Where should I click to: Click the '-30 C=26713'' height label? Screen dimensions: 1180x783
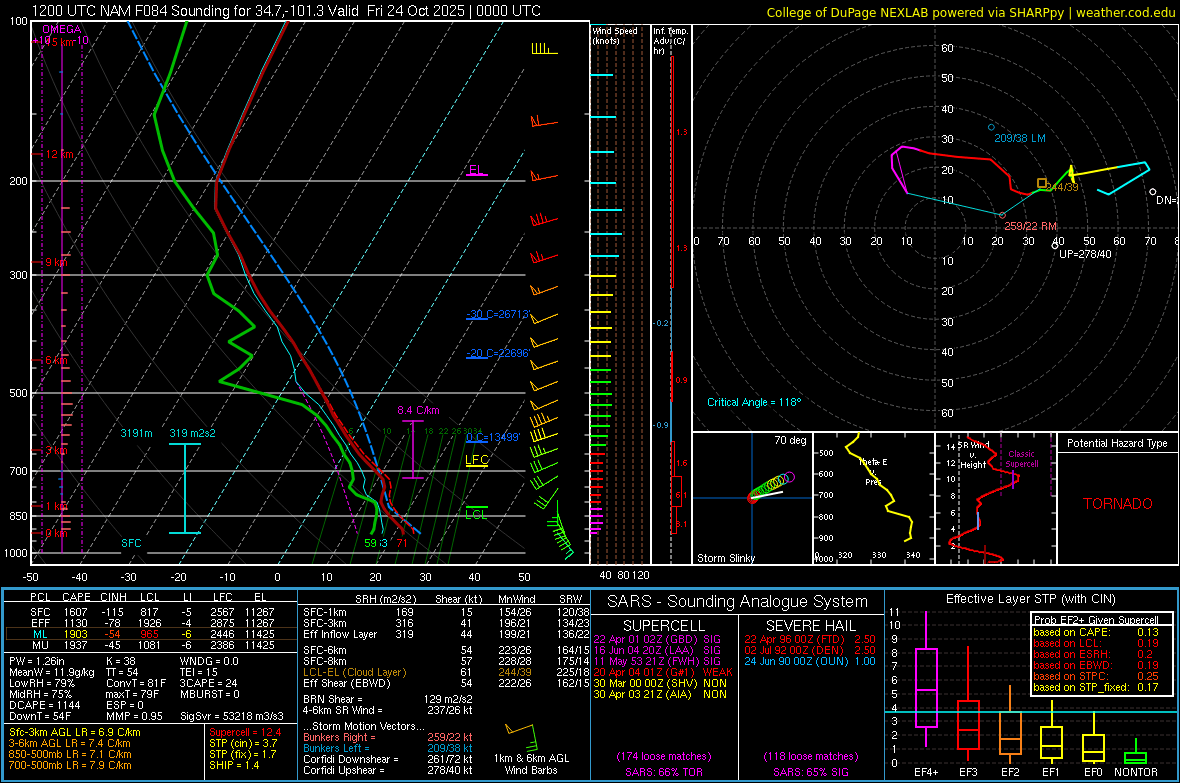[x=498, y=314]
